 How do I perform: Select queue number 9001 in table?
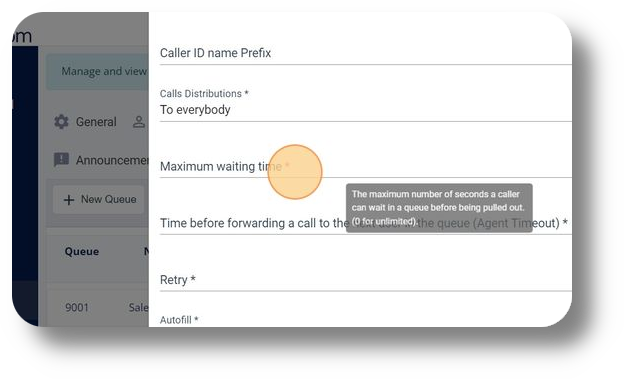77,308
